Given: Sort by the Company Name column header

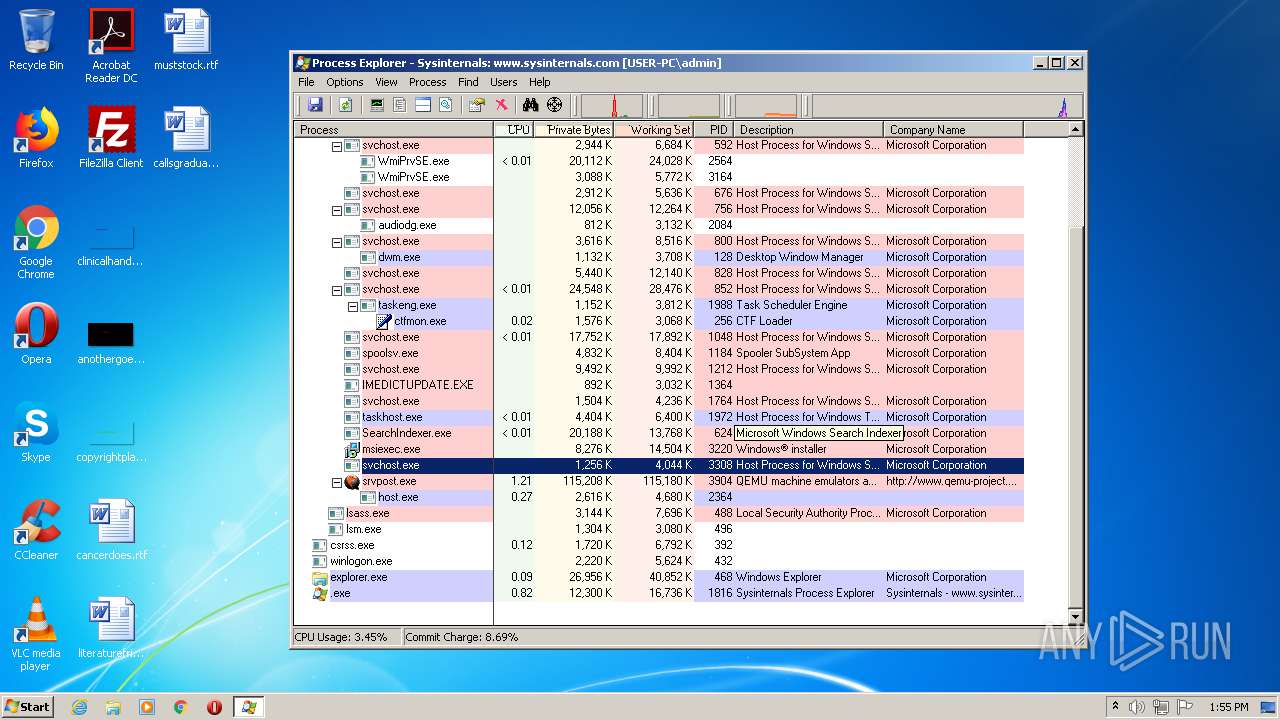Looking at the screenshot, I should [x=954, y=129].
